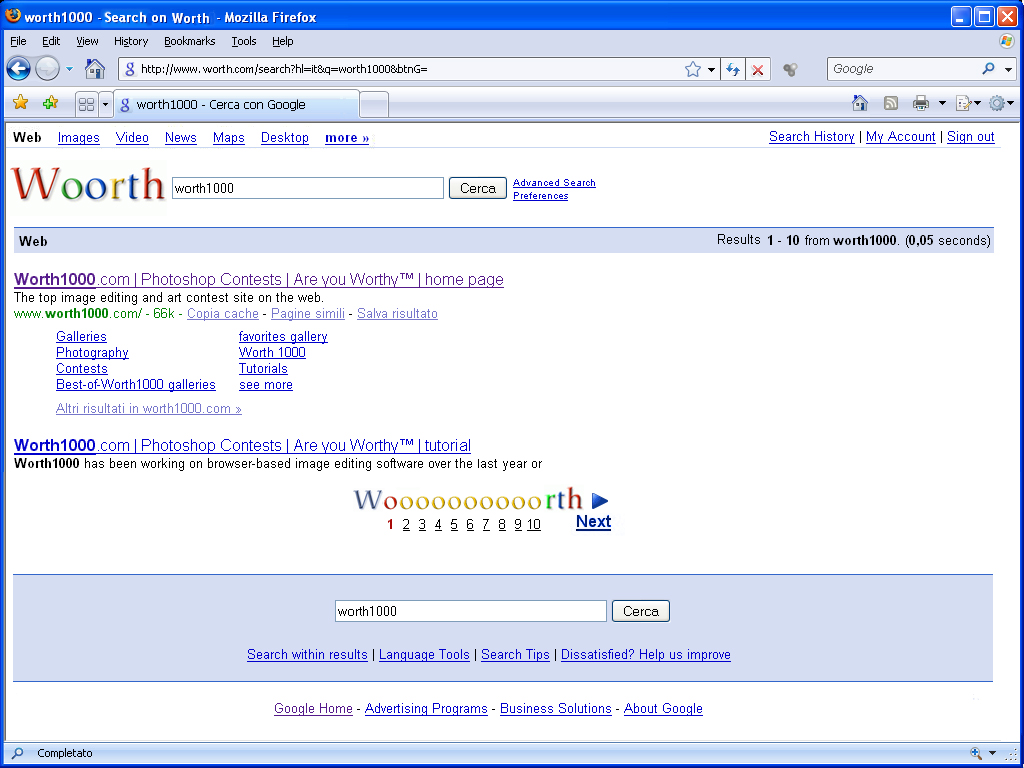The height and width of the screenshot is (768, 1024).
Task: Switch to Video search
Action: click(132, 138)
